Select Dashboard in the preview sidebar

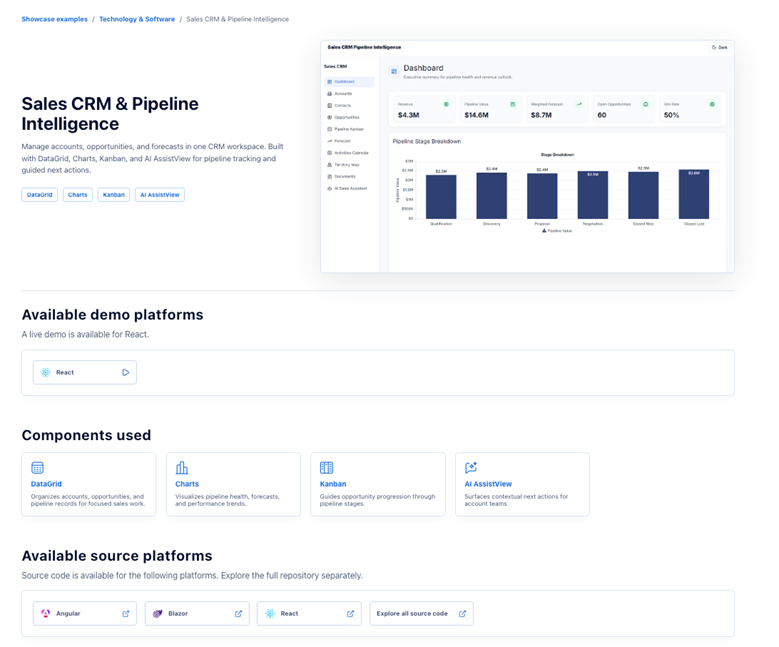(x=349, y=81)
